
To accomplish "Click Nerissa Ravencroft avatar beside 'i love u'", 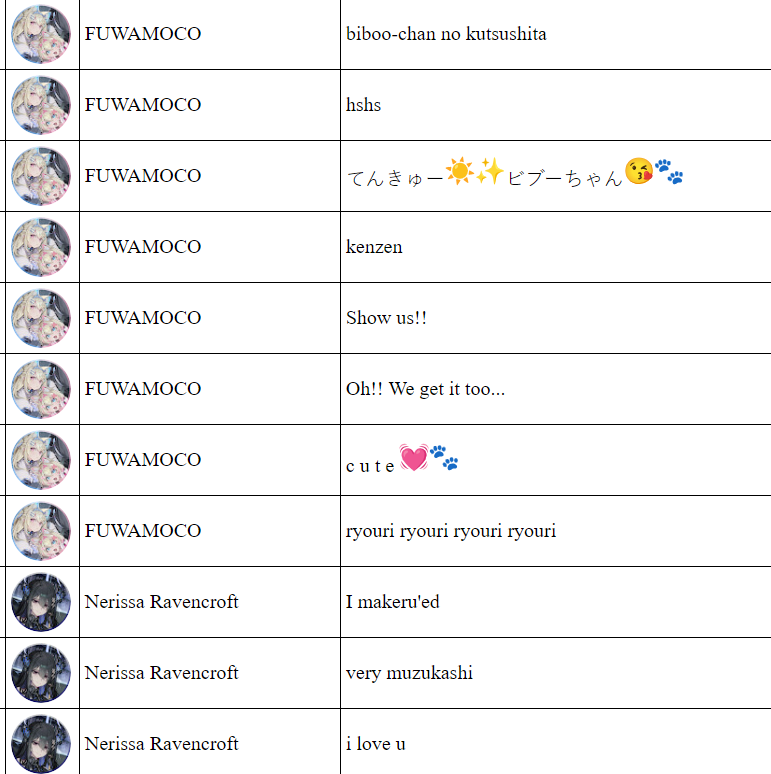I will (x=40, y=744).
